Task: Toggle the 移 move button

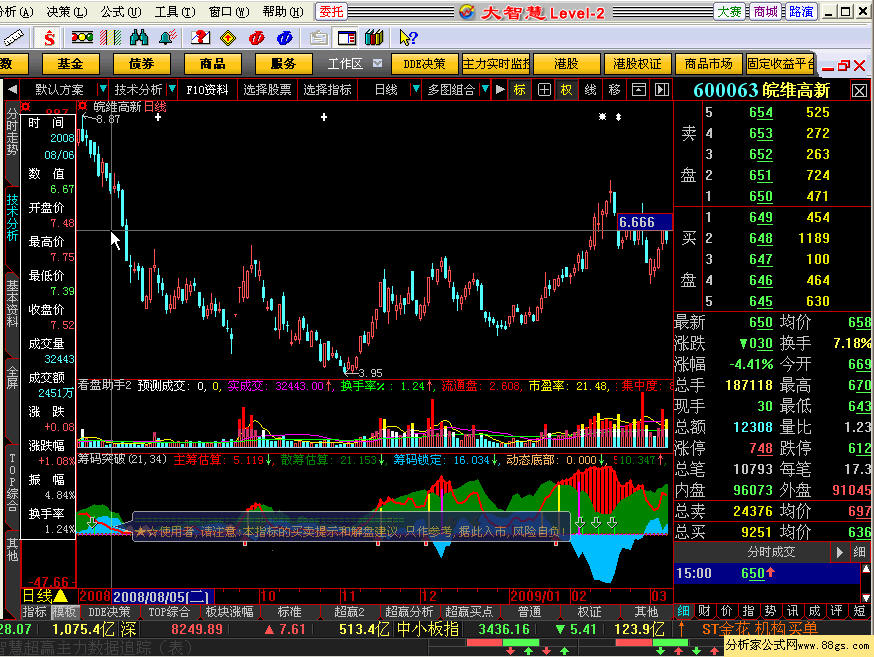Action: [x=614, y=90]
